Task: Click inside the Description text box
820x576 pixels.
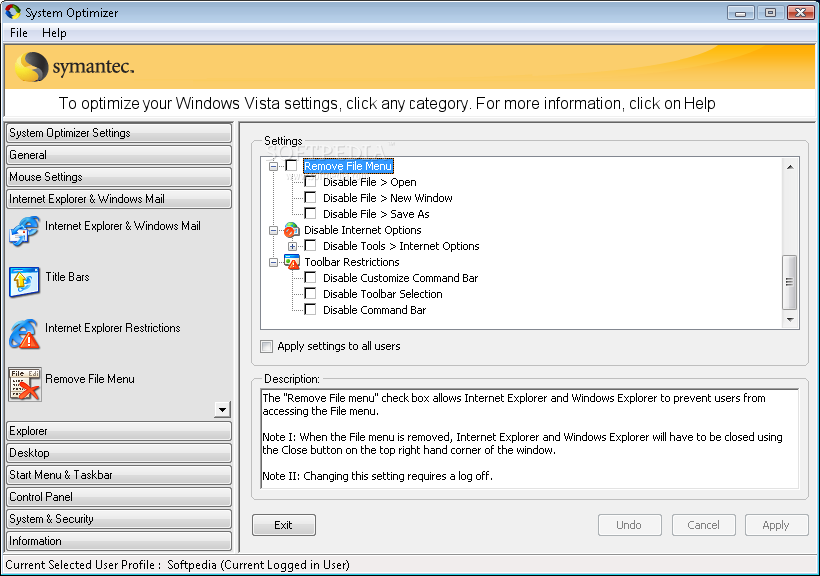Action: [530, 438]
